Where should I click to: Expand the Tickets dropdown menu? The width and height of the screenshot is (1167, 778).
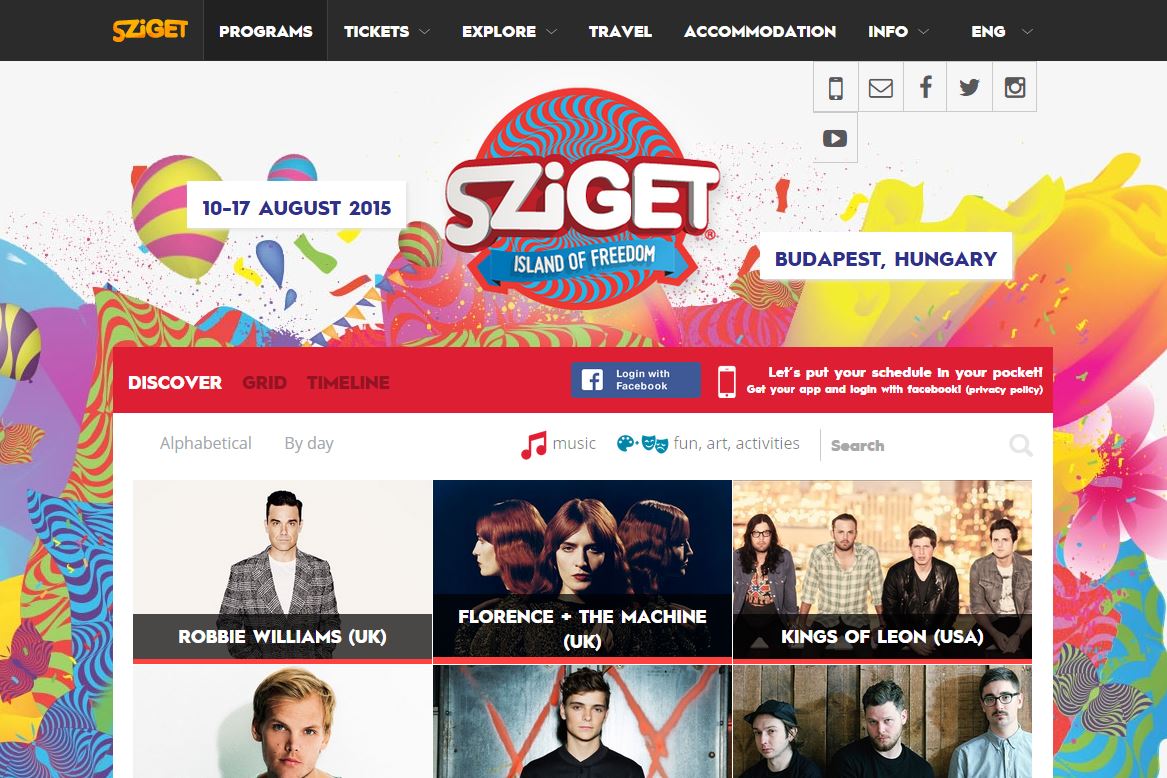click(387, 31)
